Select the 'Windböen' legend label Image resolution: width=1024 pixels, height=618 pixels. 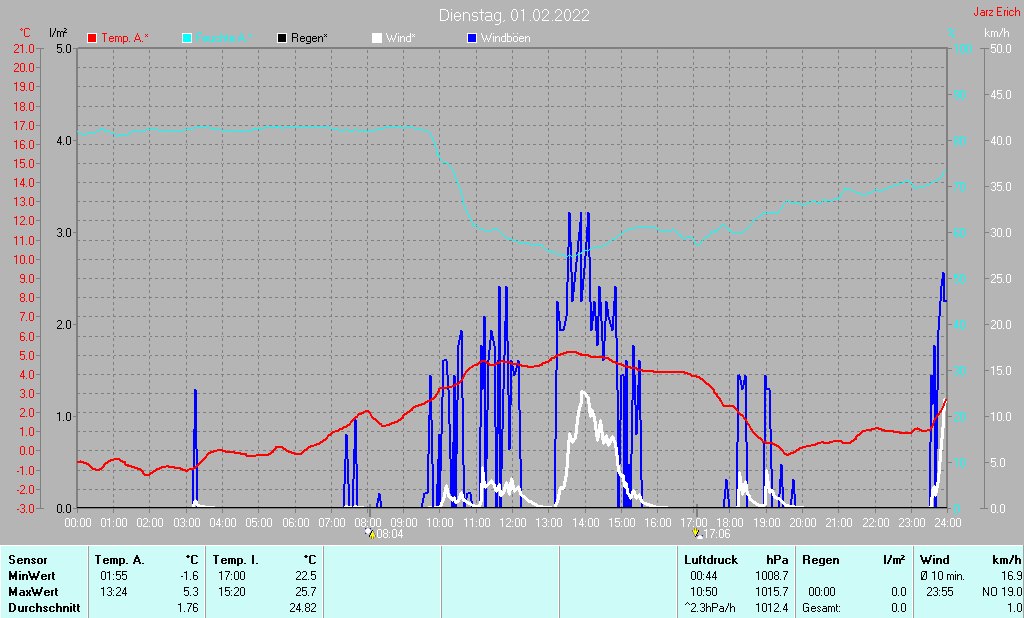505,38
